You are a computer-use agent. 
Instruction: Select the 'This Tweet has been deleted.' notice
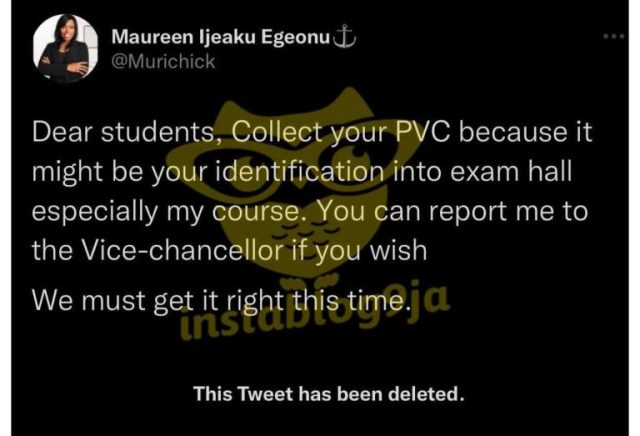tap(329, 394)
